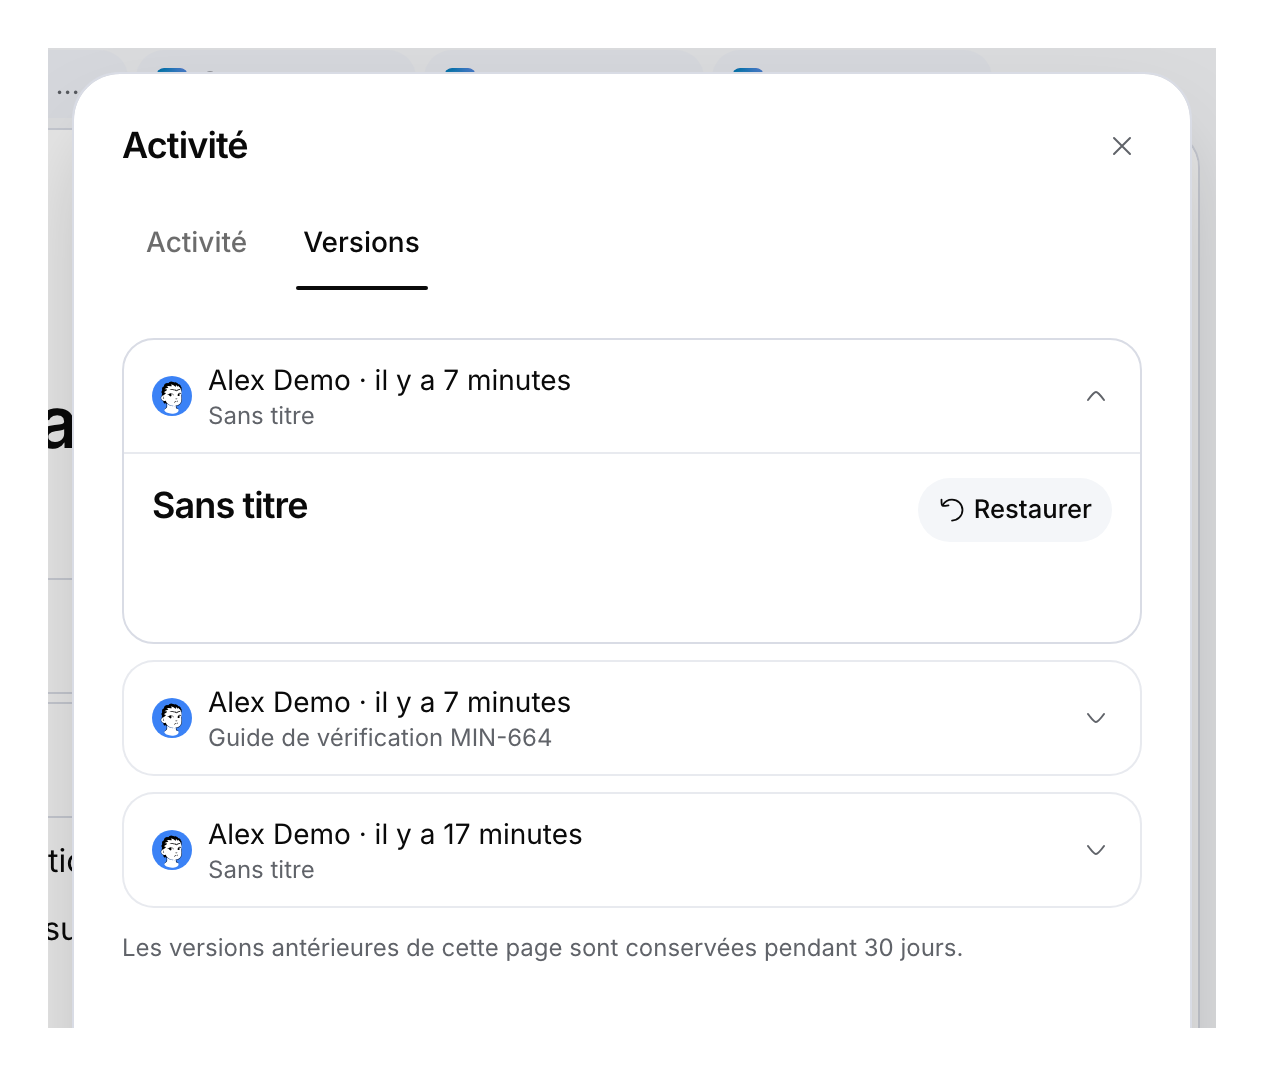Click Alex Demo's avatar on the expanded version
1264x1076 pixels.
pos(172,396)
